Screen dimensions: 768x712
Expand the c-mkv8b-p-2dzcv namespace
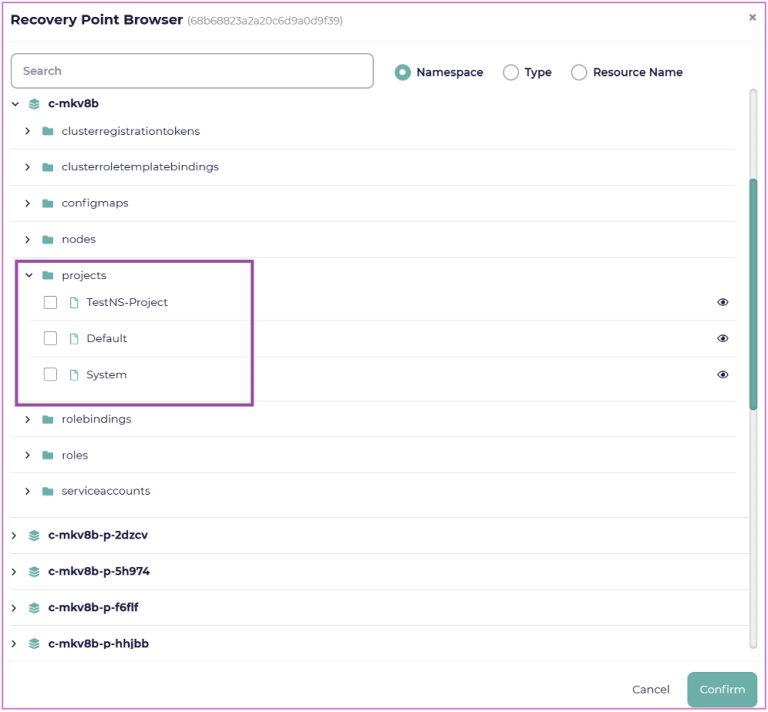click(14, 536)
